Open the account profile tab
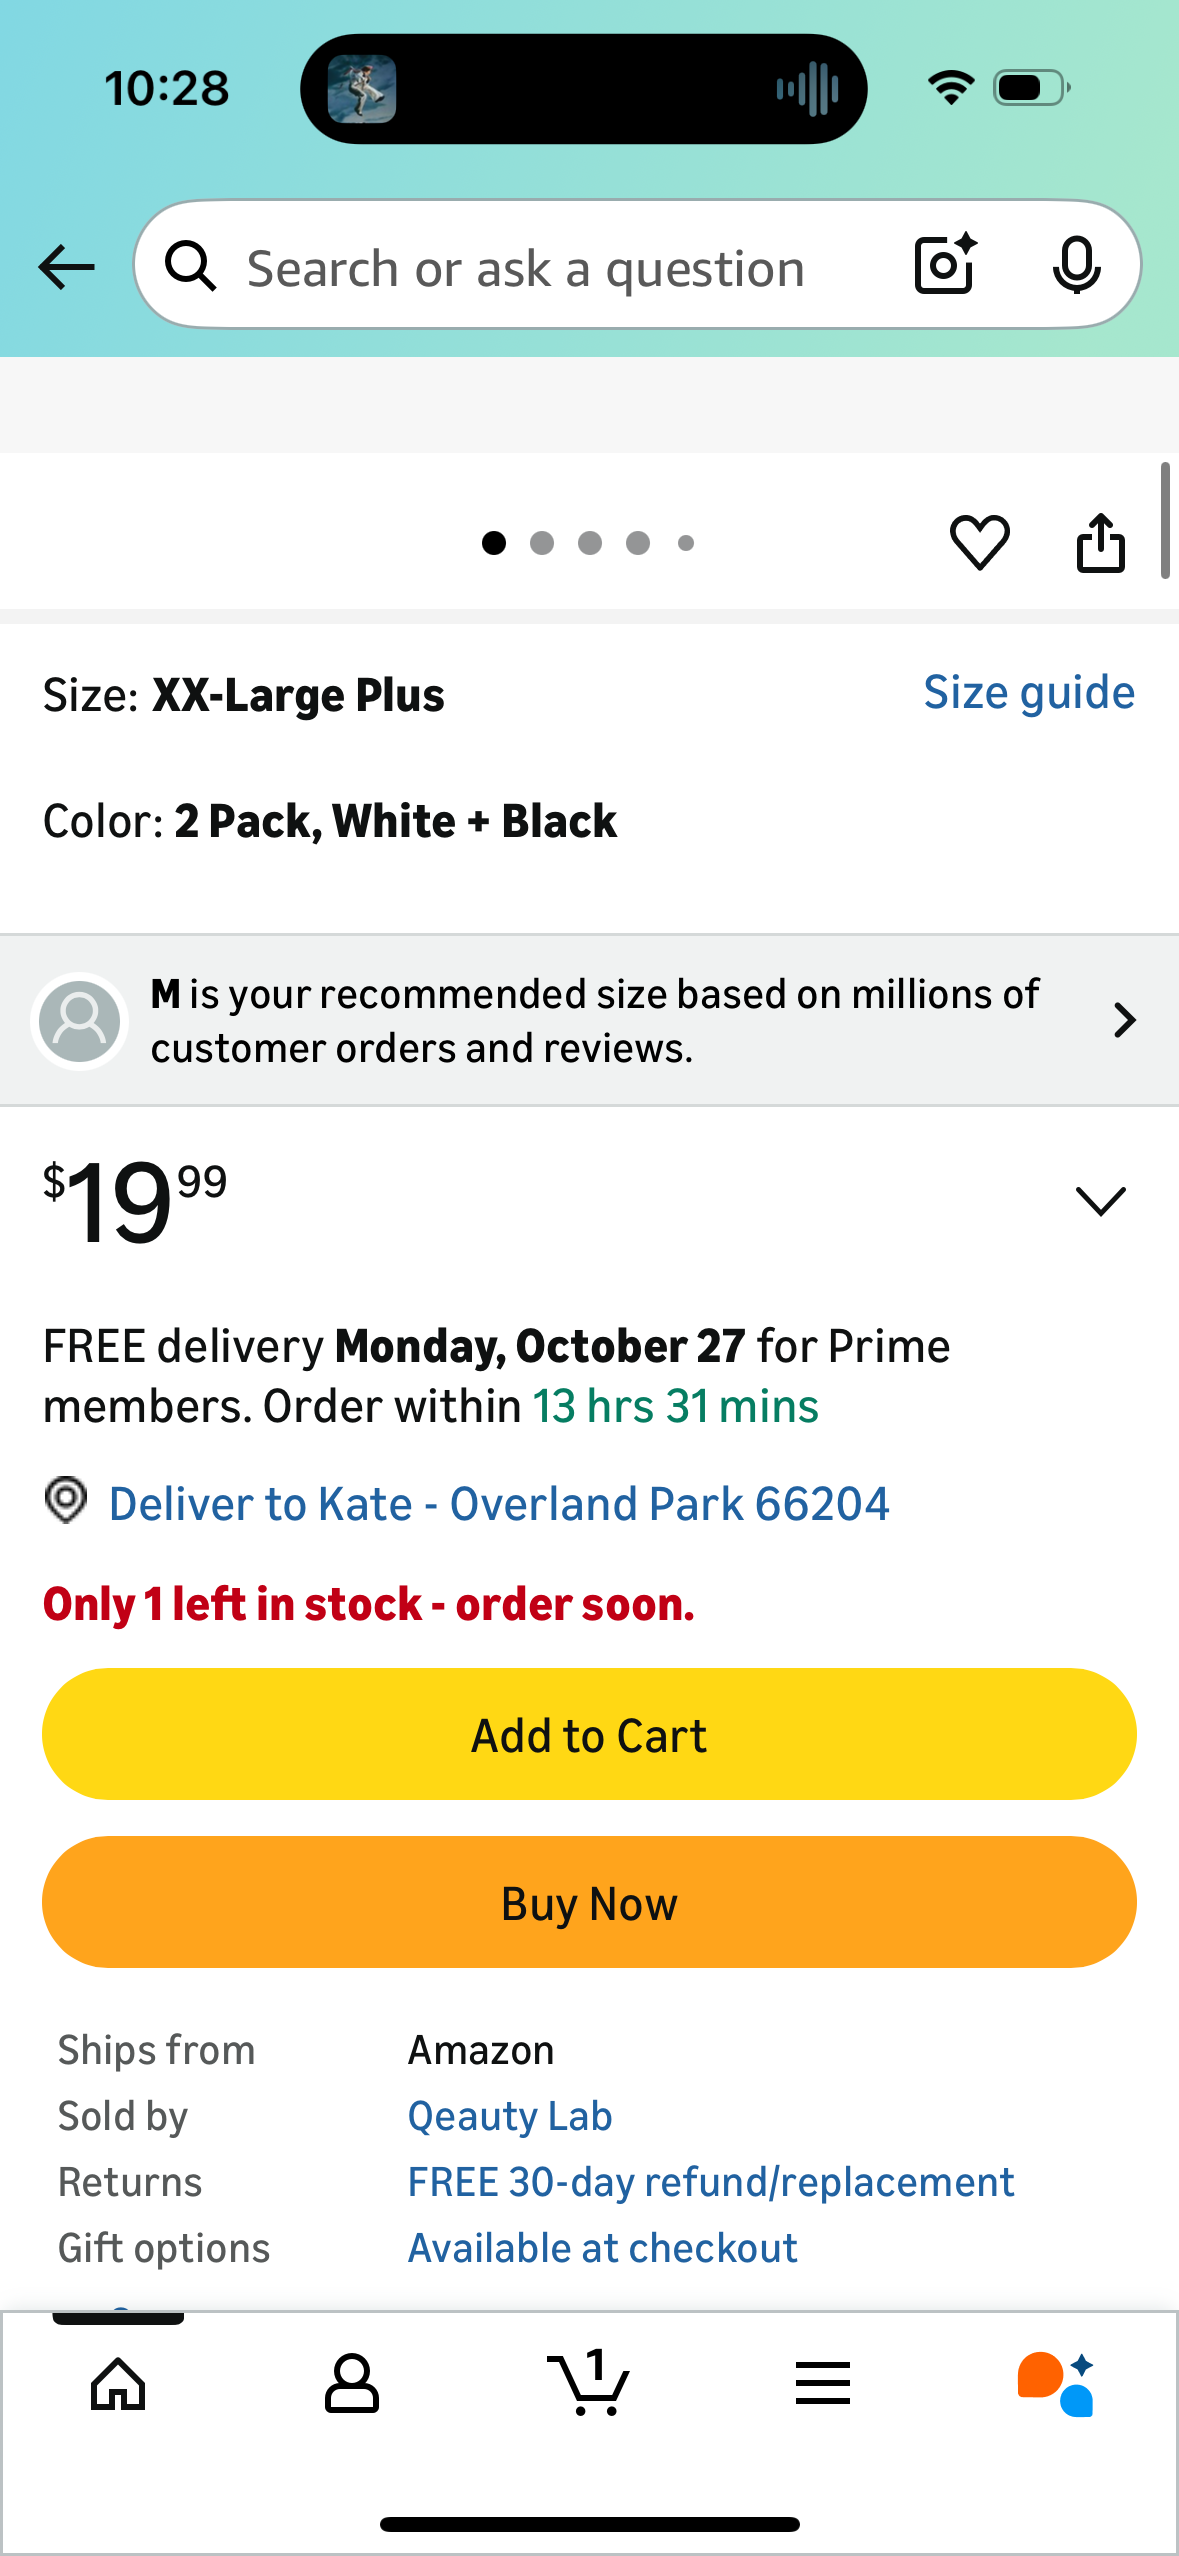Viewport: 1179px width, 2556px height. click(352, 2384)
